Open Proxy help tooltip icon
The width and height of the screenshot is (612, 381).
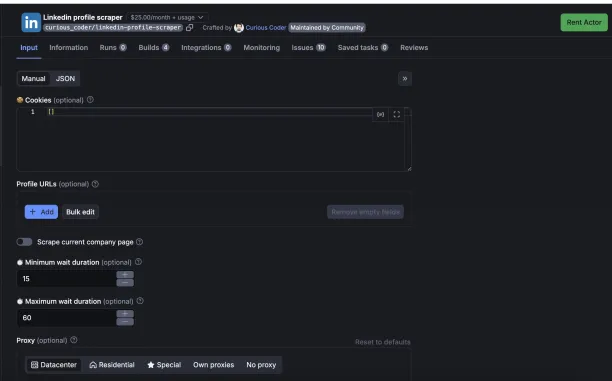pyautogui.click(x=74, y=340)
